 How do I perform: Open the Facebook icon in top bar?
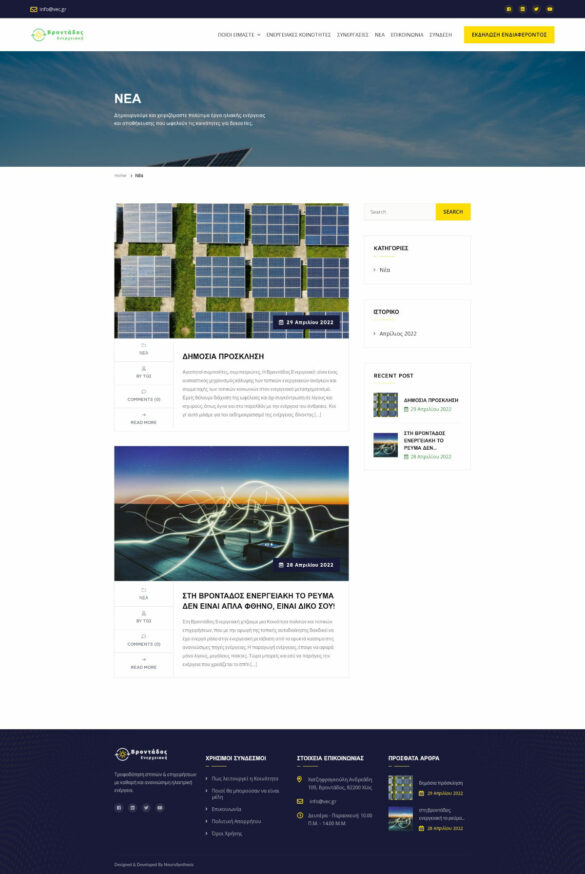click(508, 9)
